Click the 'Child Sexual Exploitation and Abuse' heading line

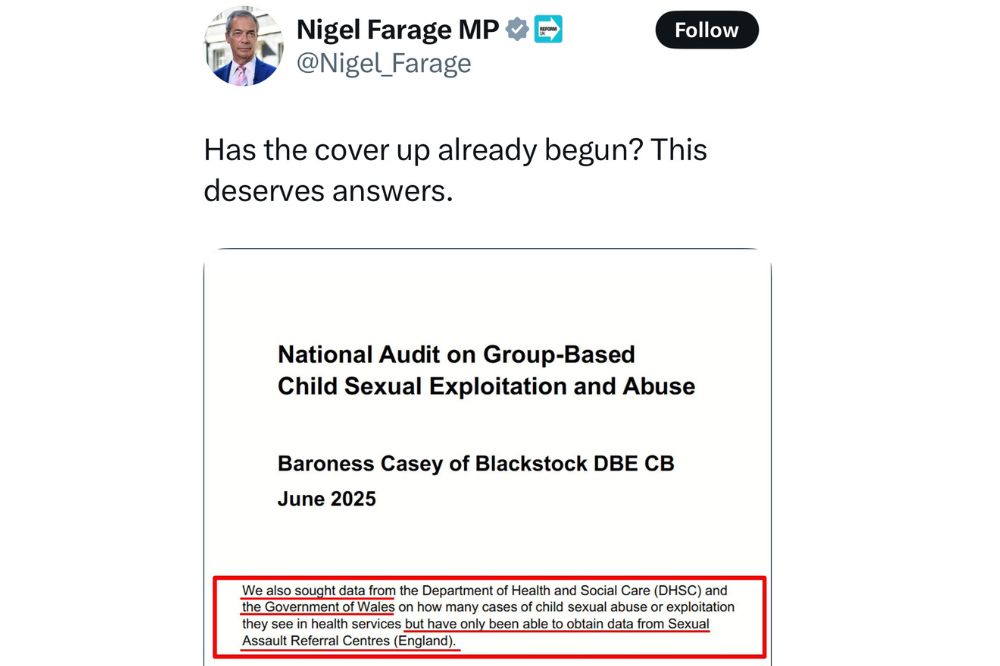coord(486,386)
